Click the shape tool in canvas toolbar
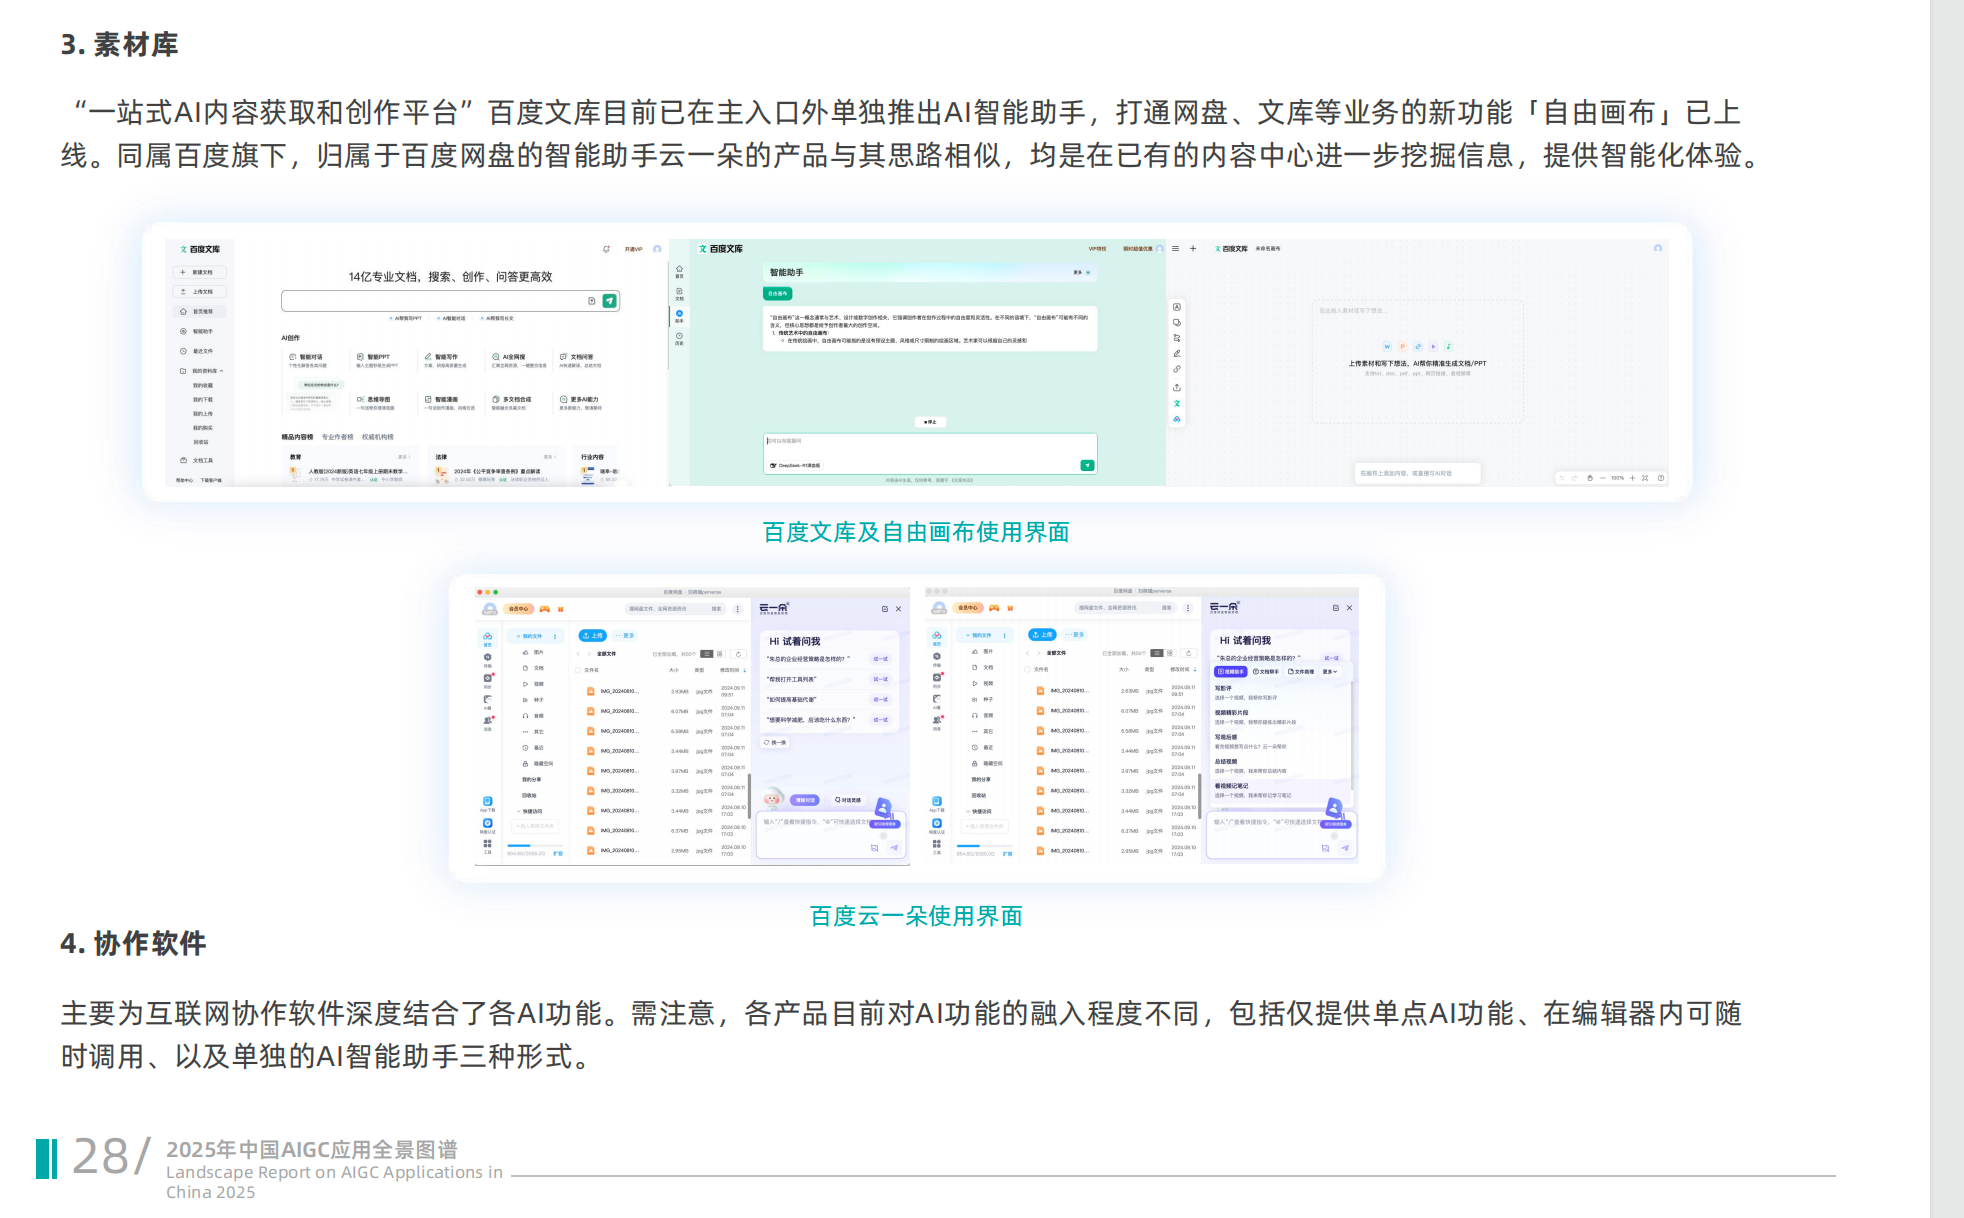The image size is (1964, 1218). (x=1177, y=322)
